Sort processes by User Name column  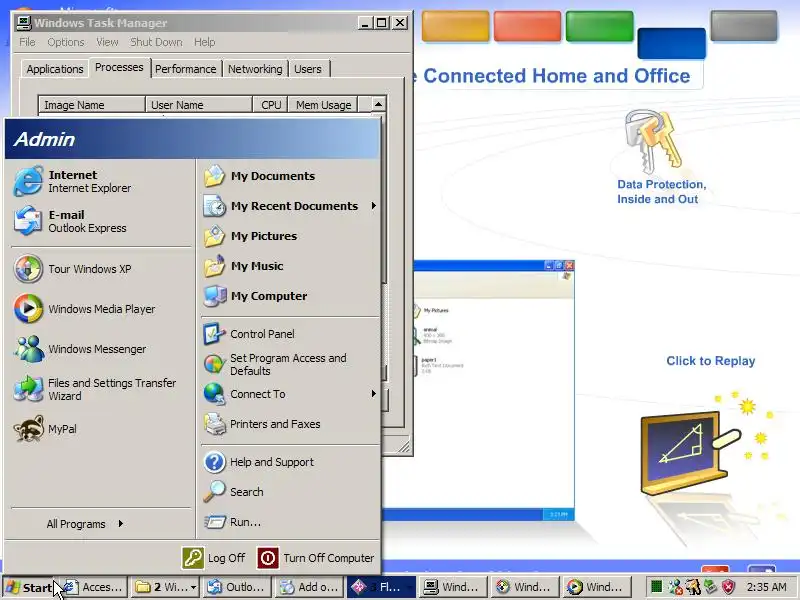199,105
